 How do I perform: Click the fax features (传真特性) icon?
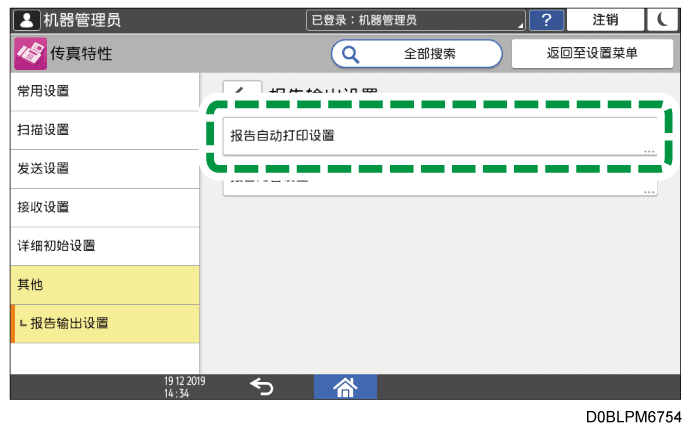tap(30, 54)
